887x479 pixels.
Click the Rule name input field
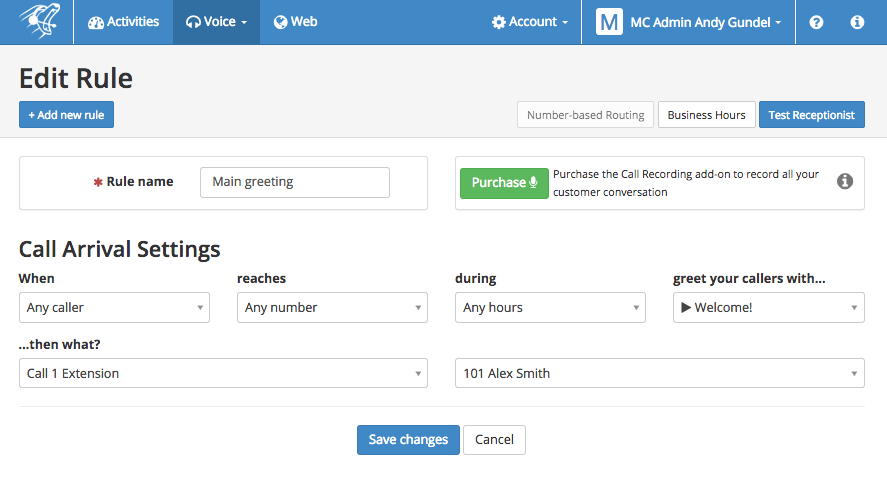295,182
